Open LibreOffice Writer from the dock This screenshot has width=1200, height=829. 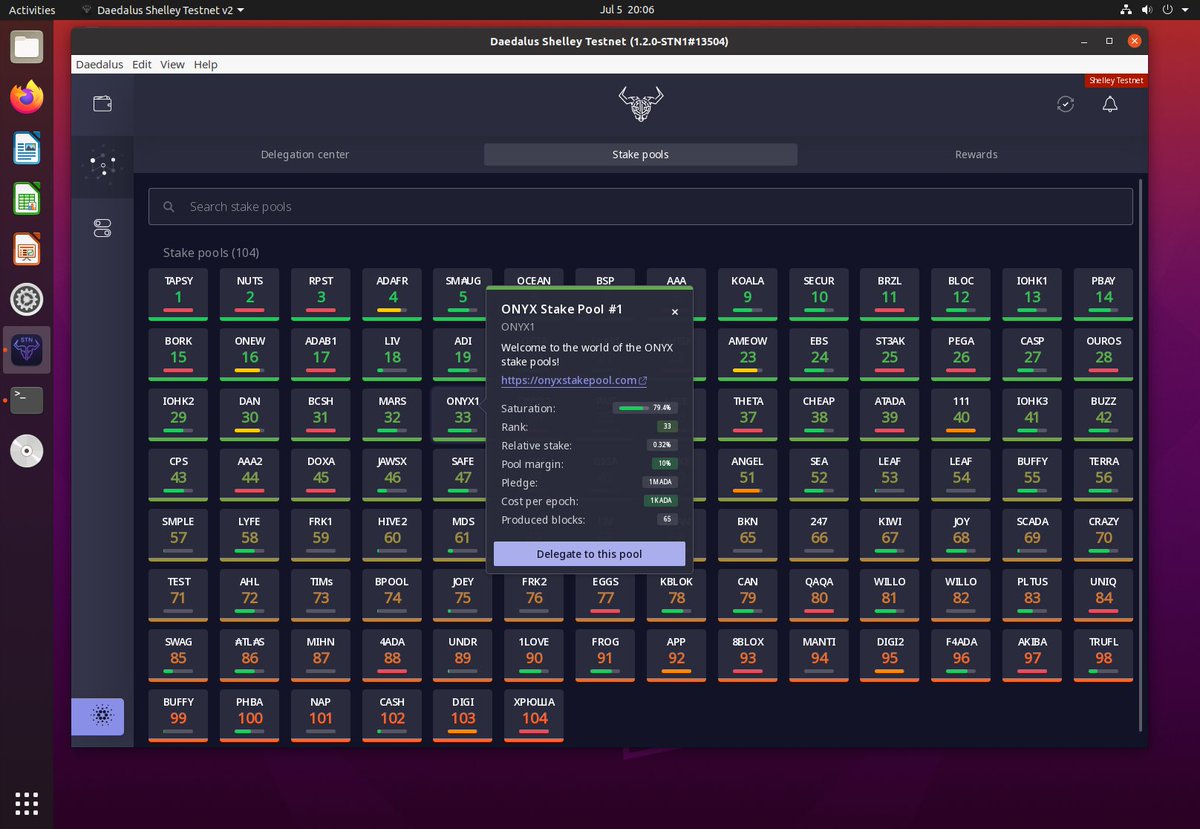pyautogui.click(x=26, y=147)
